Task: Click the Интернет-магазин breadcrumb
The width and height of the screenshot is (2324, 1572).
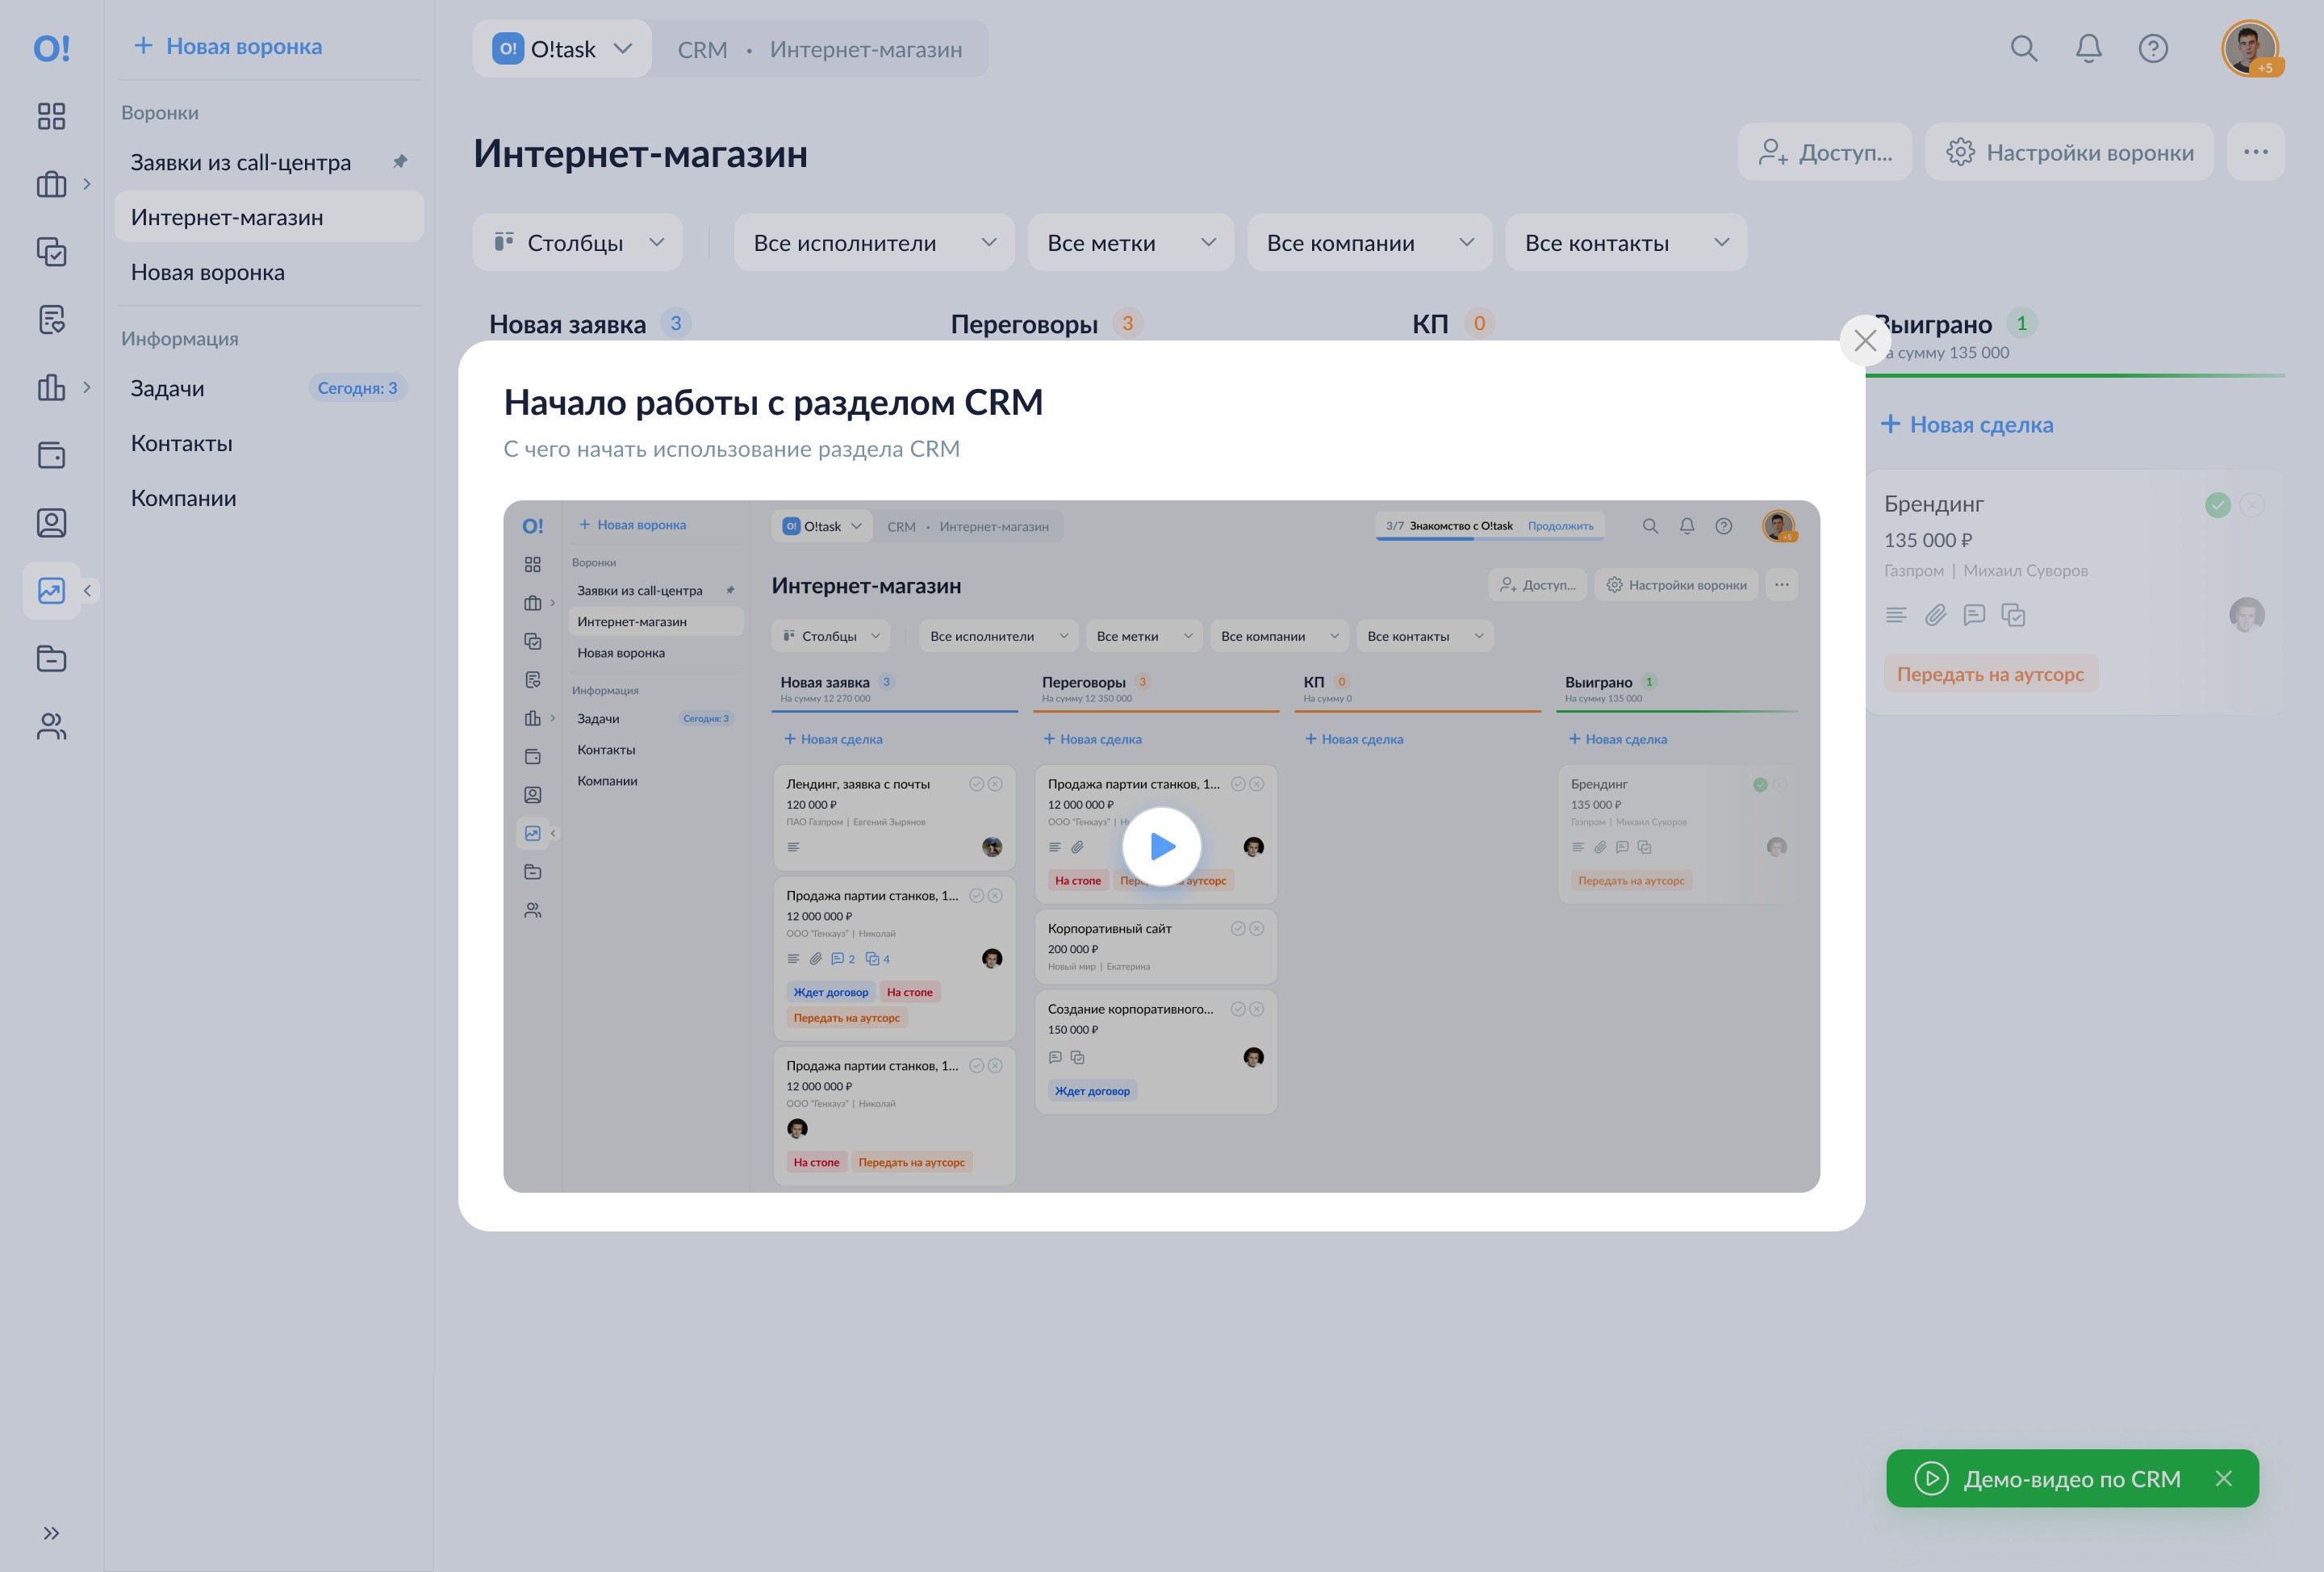Action: click(x=866, y=50)
